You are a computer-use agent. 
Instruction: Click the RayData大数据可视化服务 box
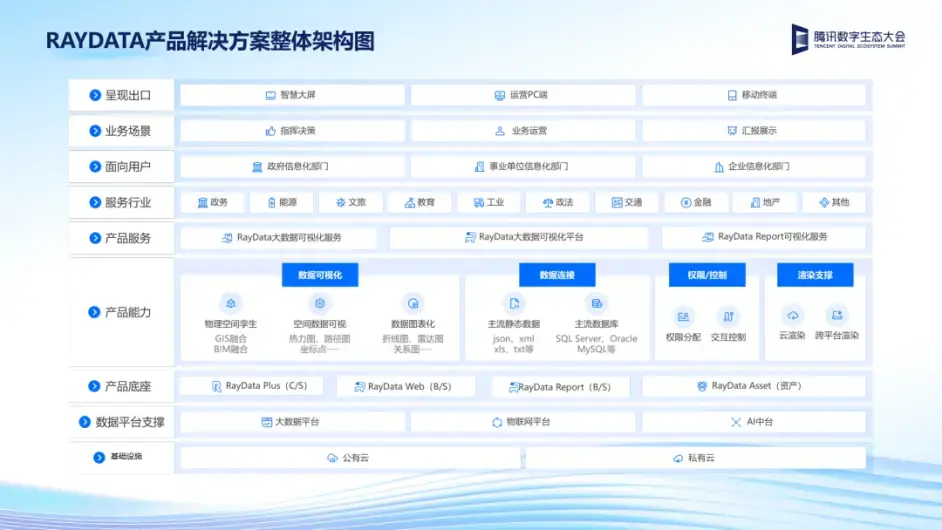pos(278,237)
